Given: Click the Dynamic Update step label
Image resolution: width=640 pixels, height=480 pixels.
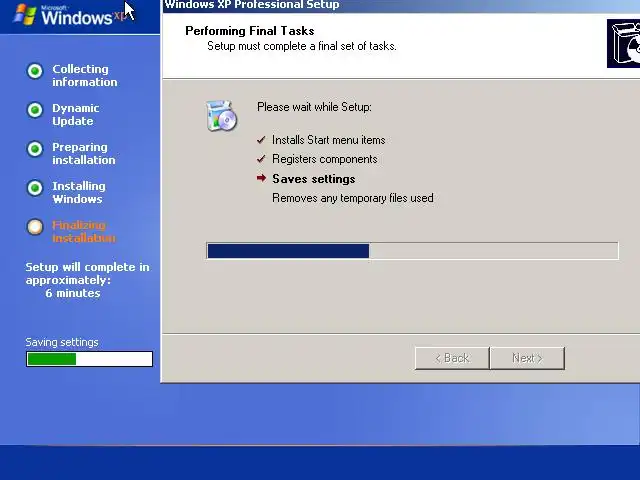Looking at the screenshot, I should point(76,115).
